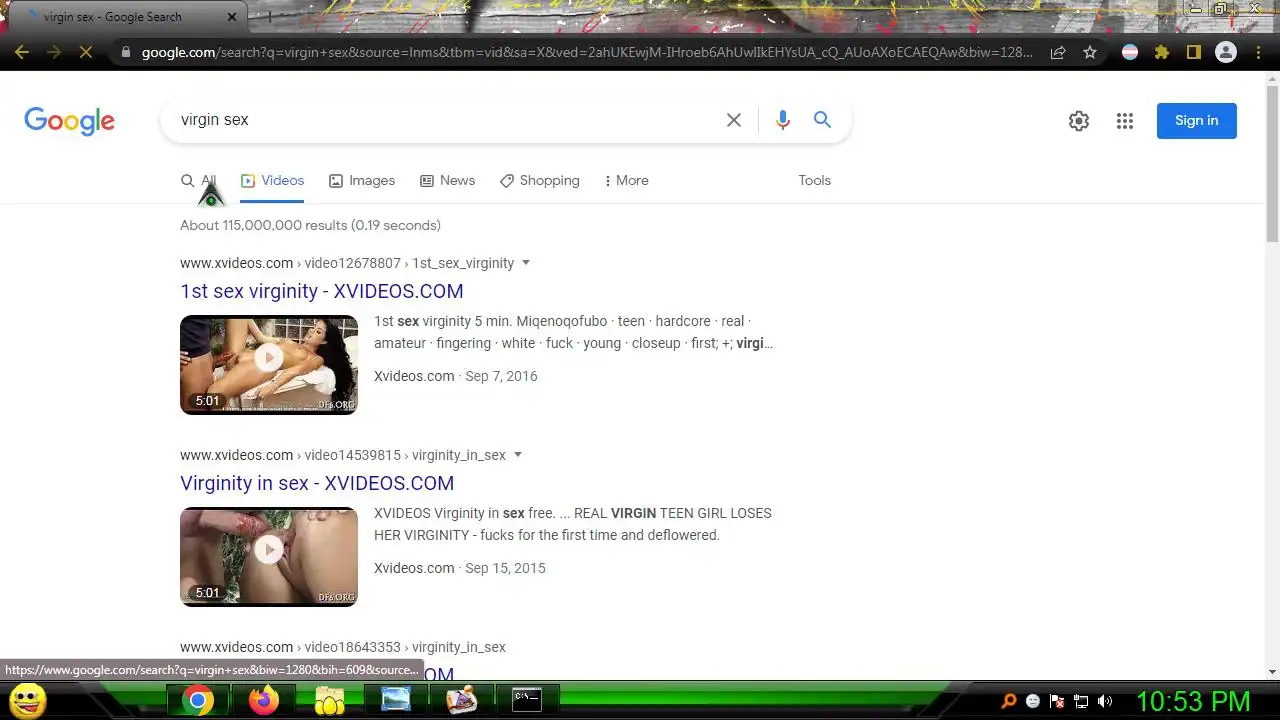Screen dimensions: 1280x720
Task: Start voice search via microphone icon
Action: [783, 120]
